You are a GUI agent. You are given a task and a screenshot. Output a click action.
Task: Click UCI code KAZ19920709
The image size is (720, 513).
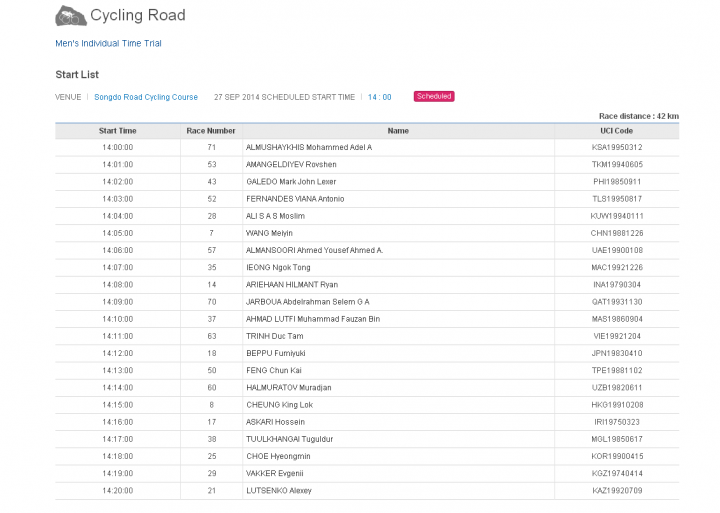click(x=617, y=490)
